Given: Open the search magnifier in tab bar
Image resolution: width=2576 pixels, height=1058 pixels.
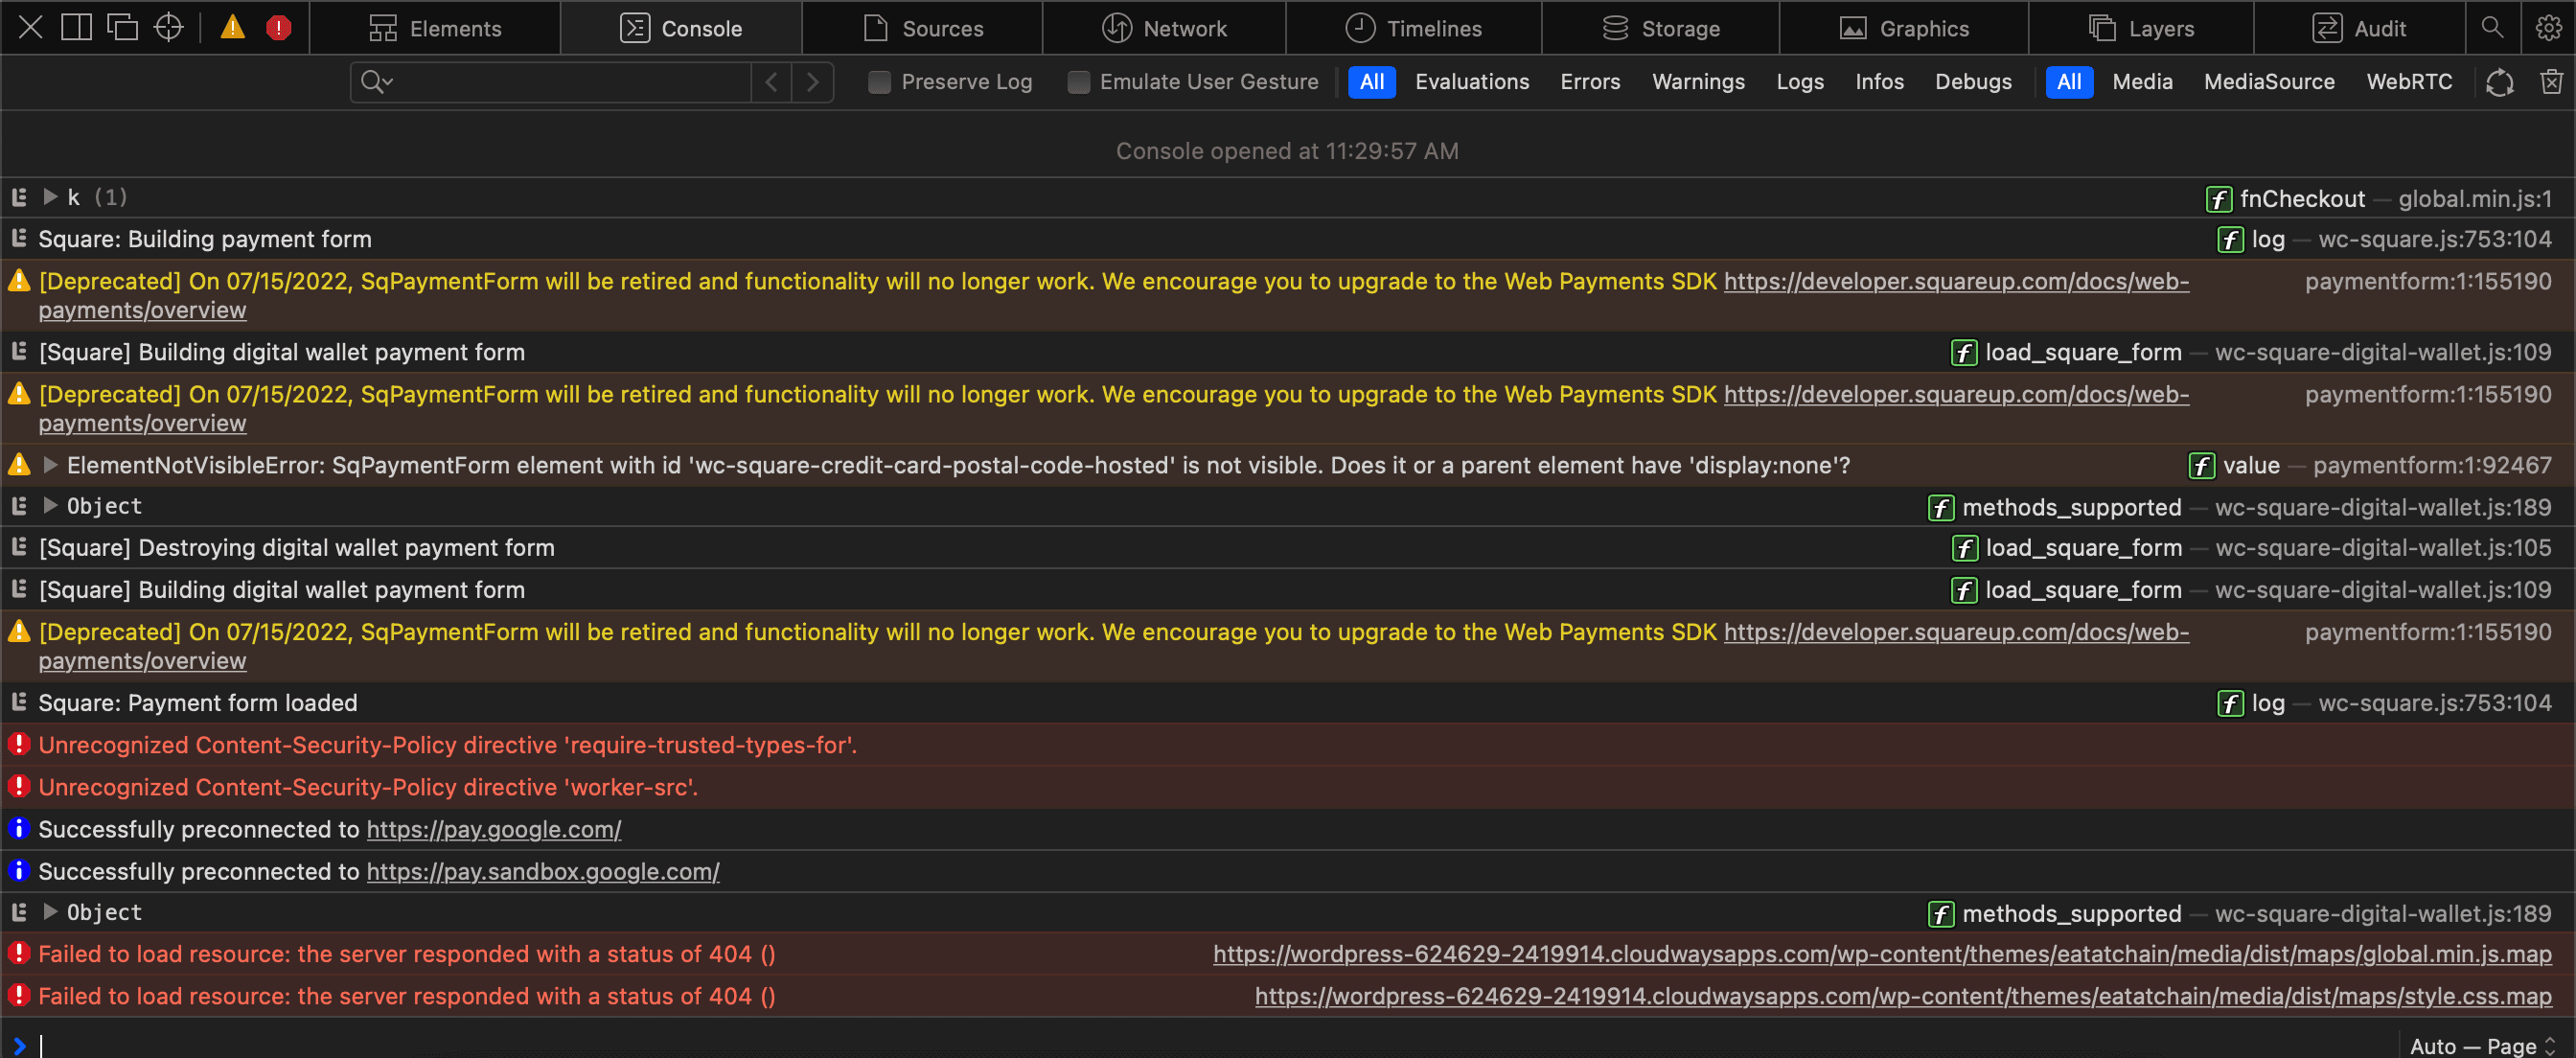Looking at the screenshot, I should pyautogui.click(x=2492, y=27).
